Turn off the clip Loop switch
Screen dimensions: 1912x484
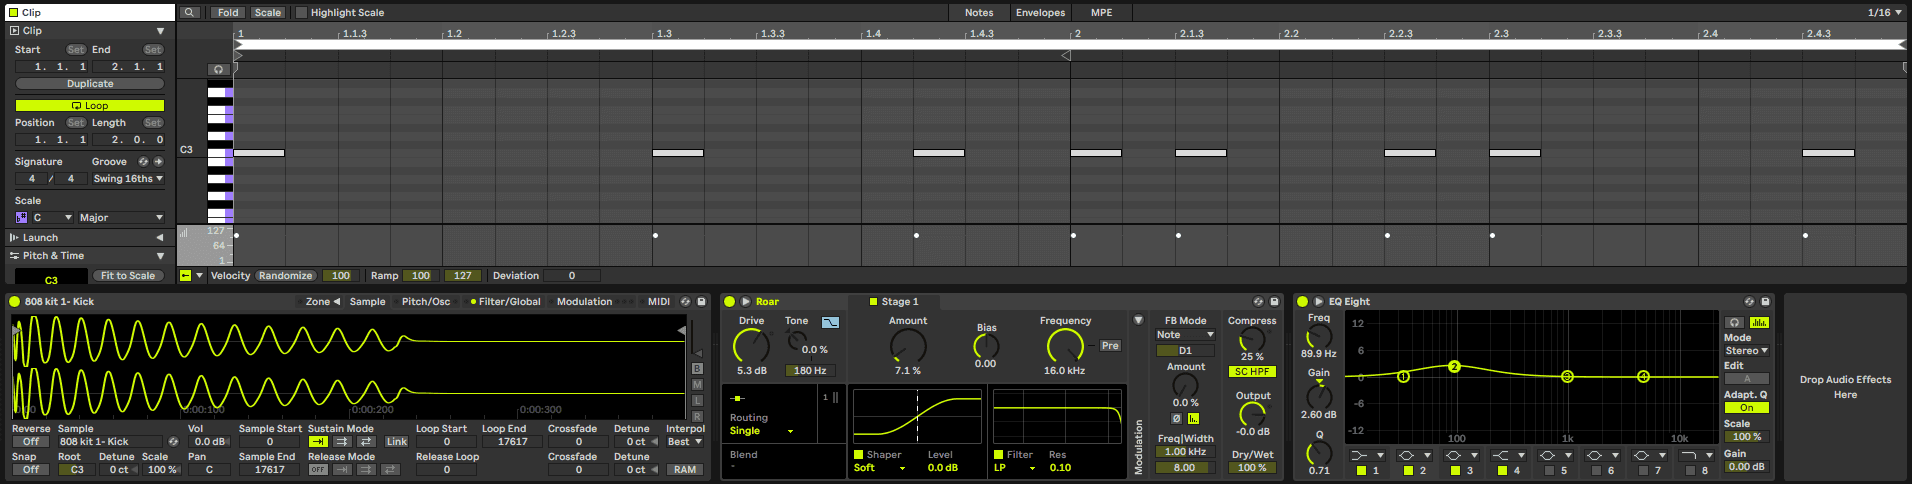pos(90,105)
